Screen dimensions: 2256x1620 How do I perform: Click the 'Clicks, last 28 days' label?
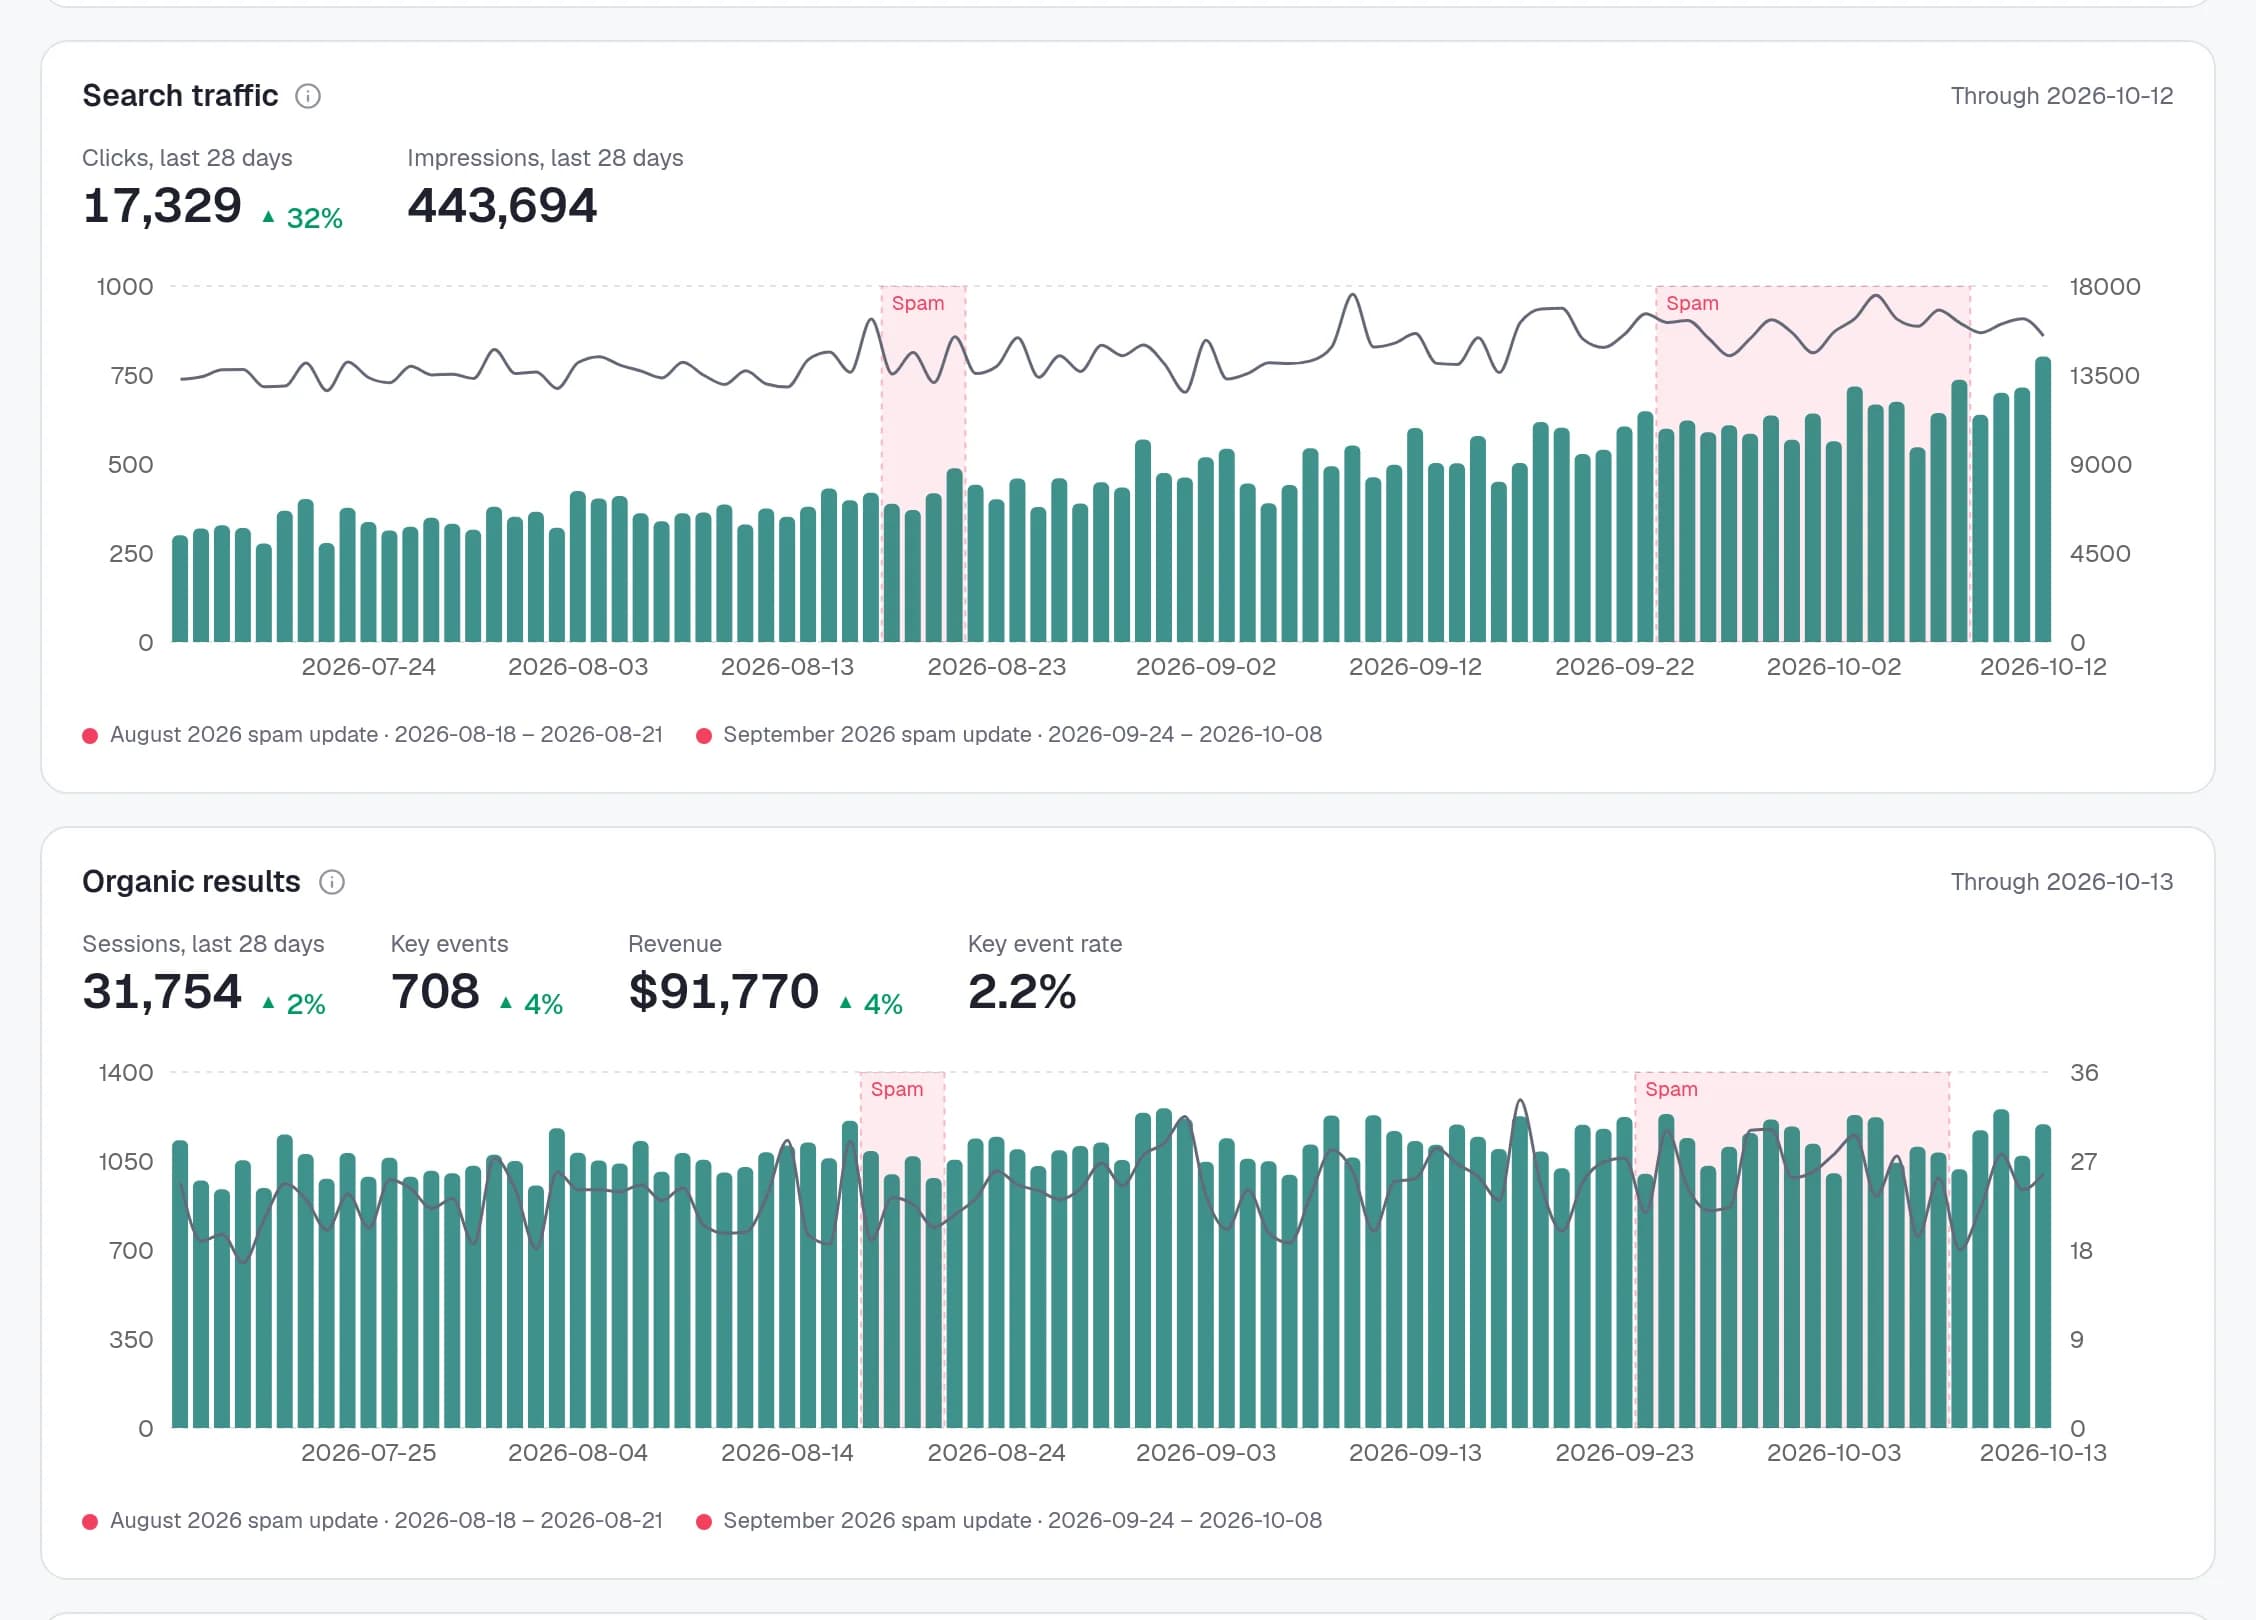point(187,158)
